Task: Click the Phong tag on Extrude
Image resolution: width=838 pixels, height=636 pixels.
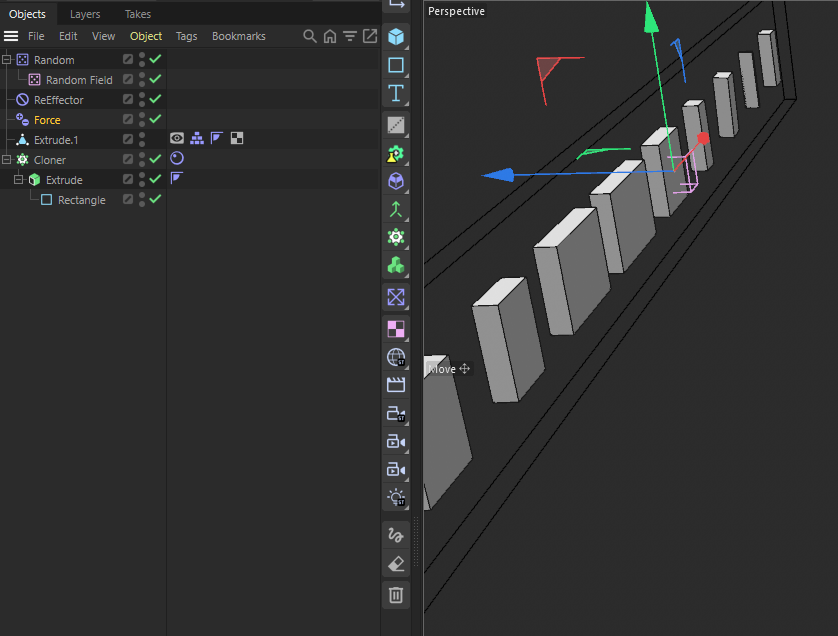Action: (x=176, y=178)
